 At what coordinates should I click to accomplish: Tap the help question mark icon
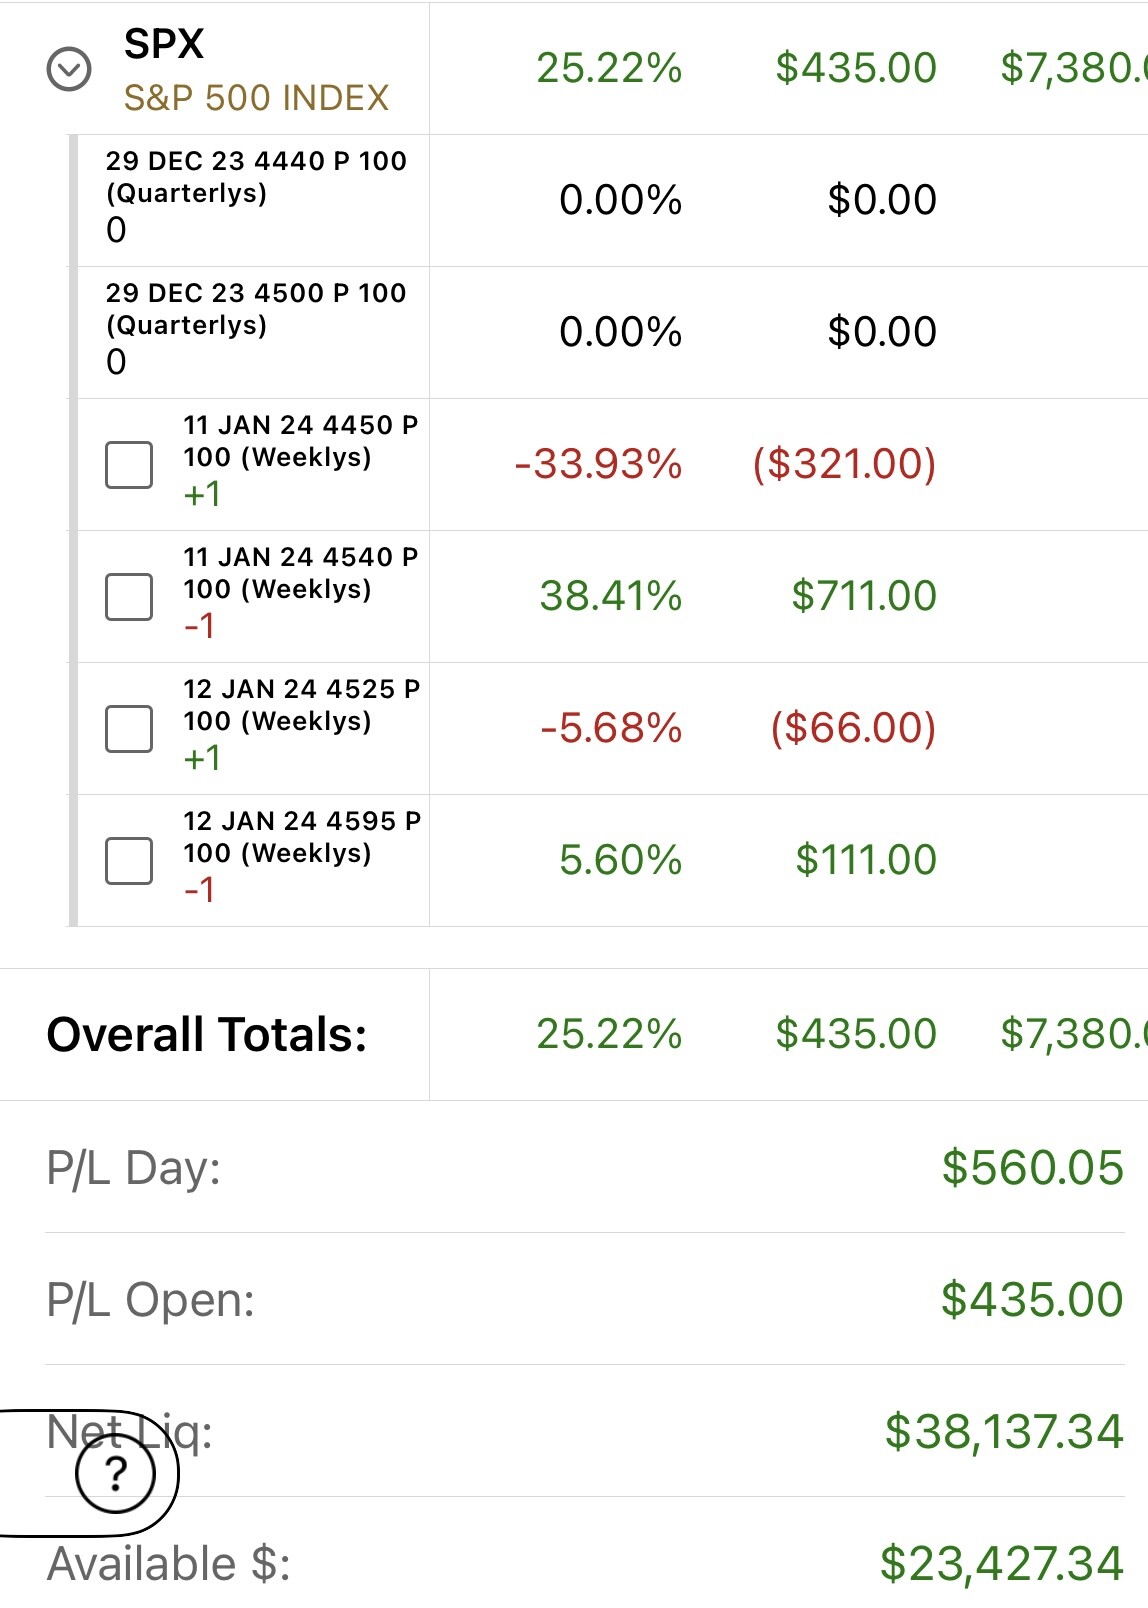pos(116,1473)
